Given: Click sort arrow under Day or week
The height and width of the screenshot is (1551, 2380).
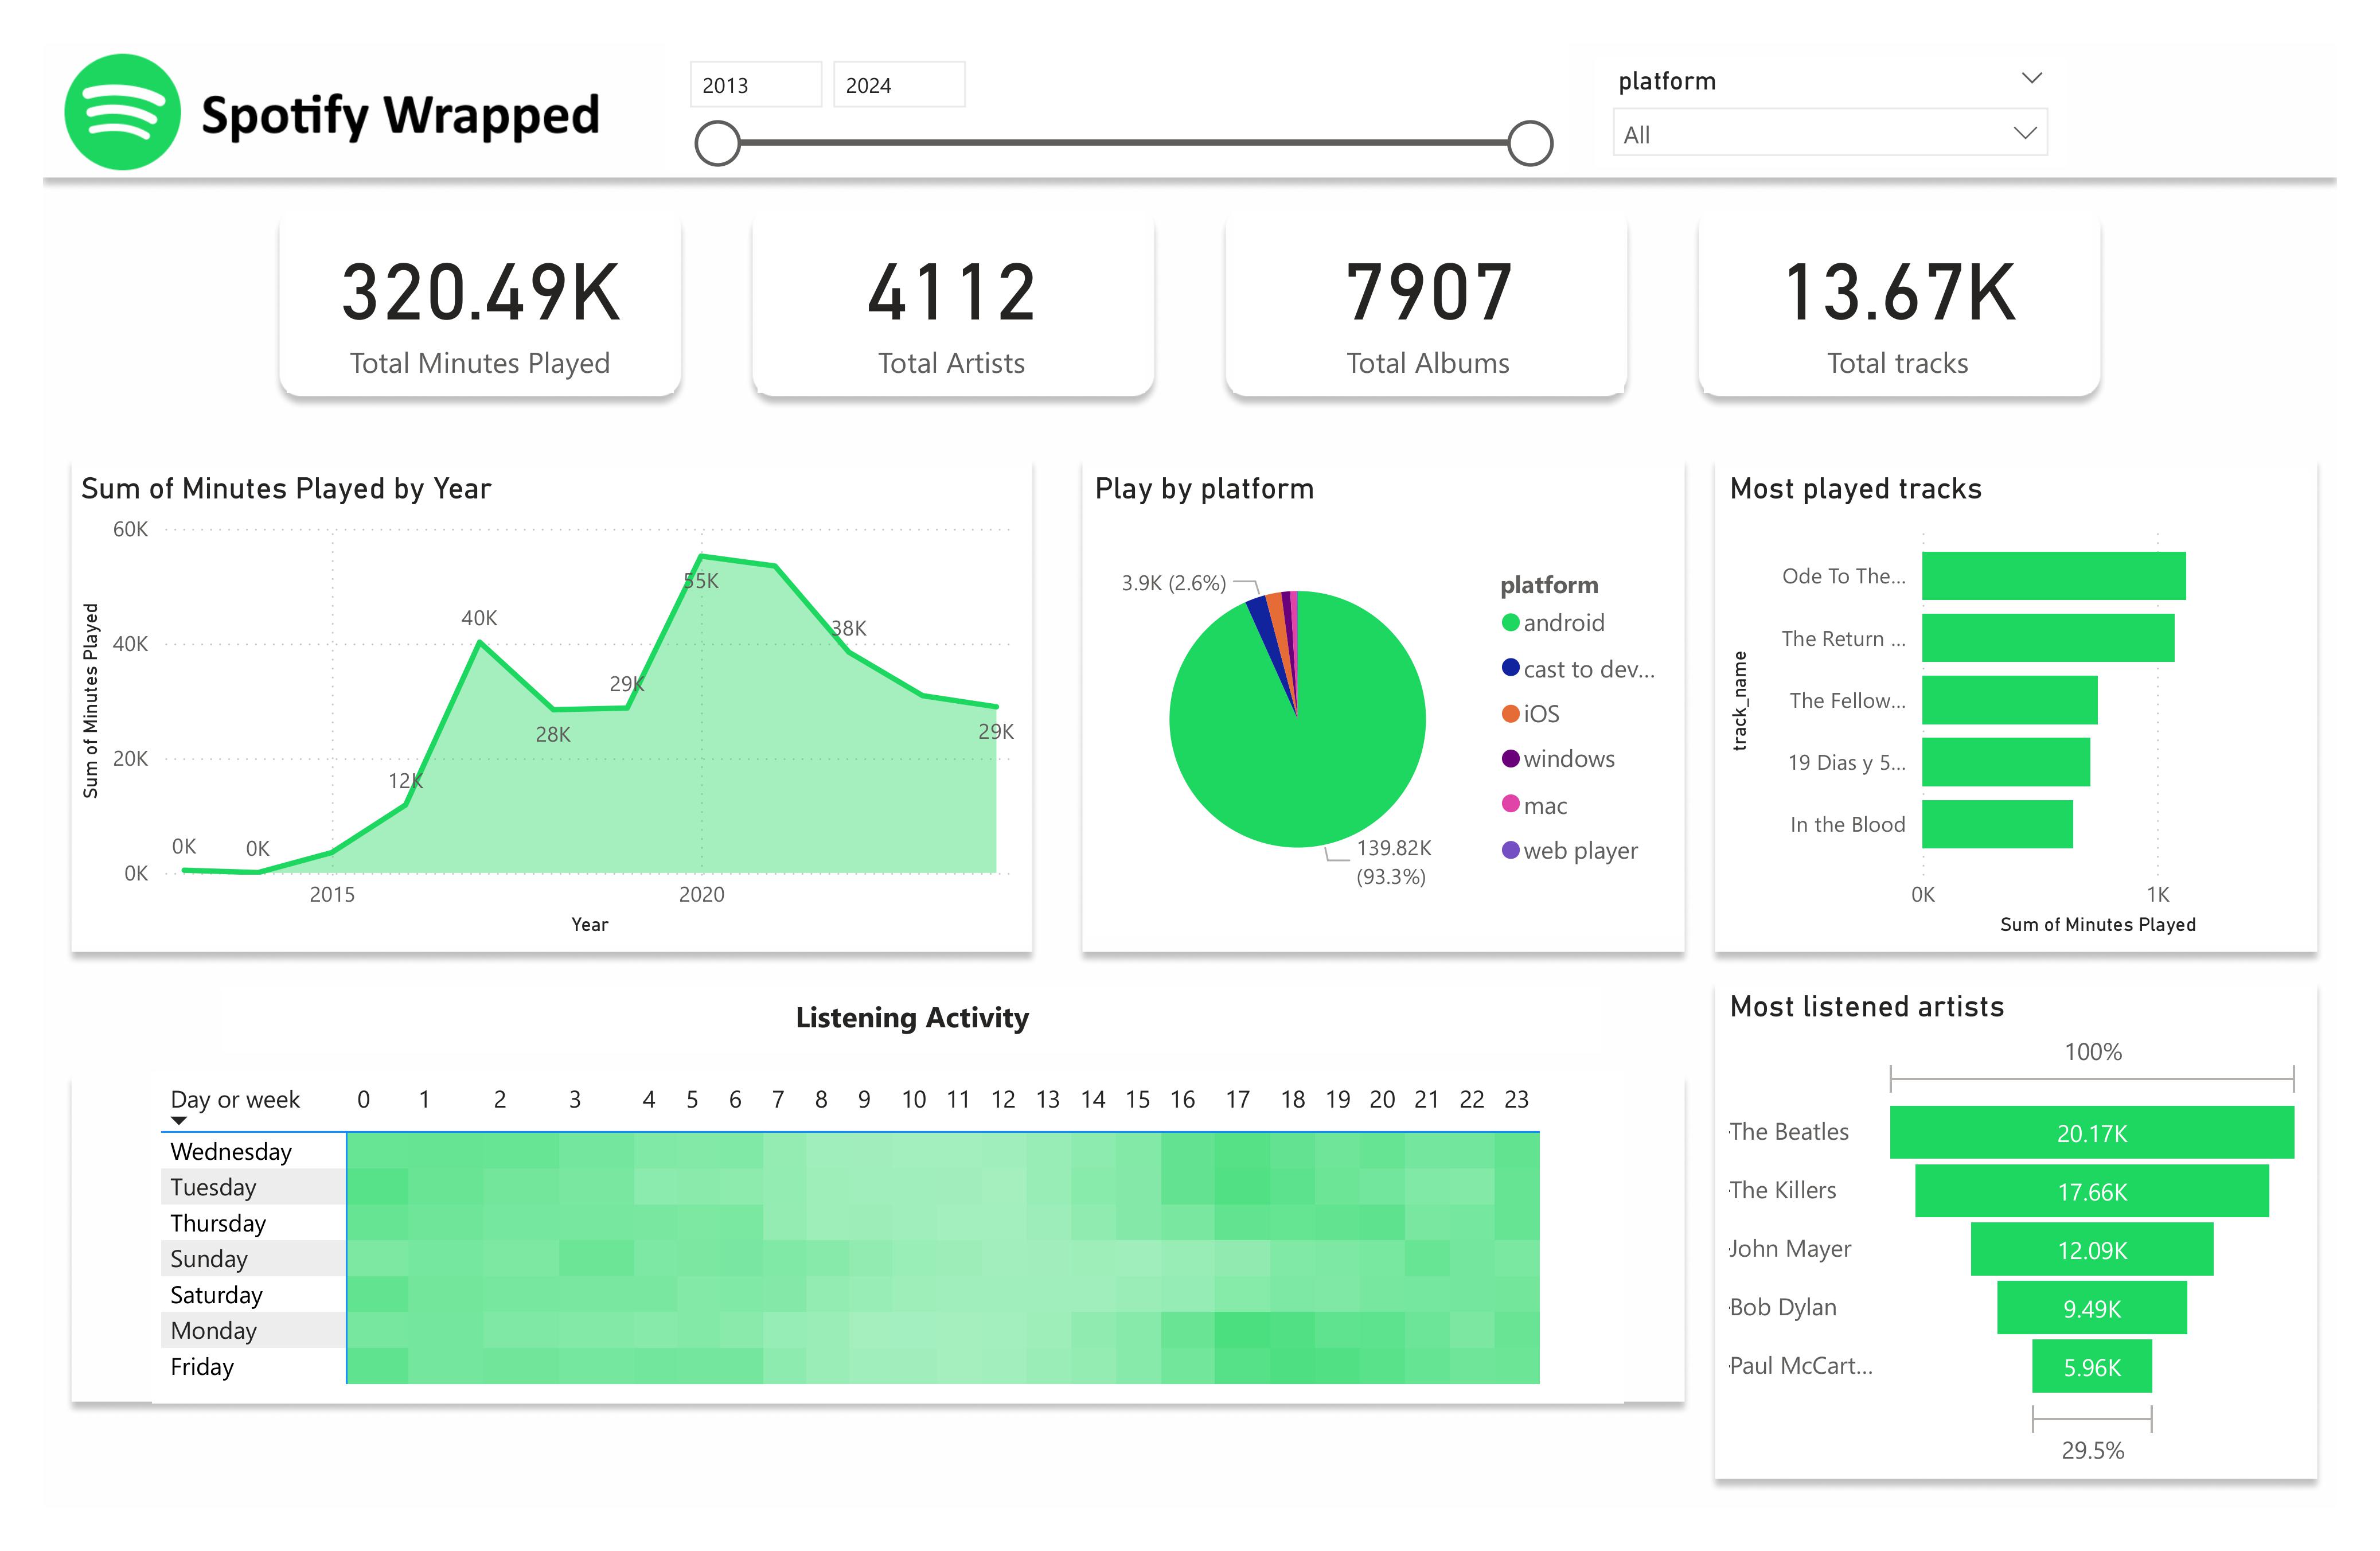Looking at the screenshot, I should [179, 1121].
